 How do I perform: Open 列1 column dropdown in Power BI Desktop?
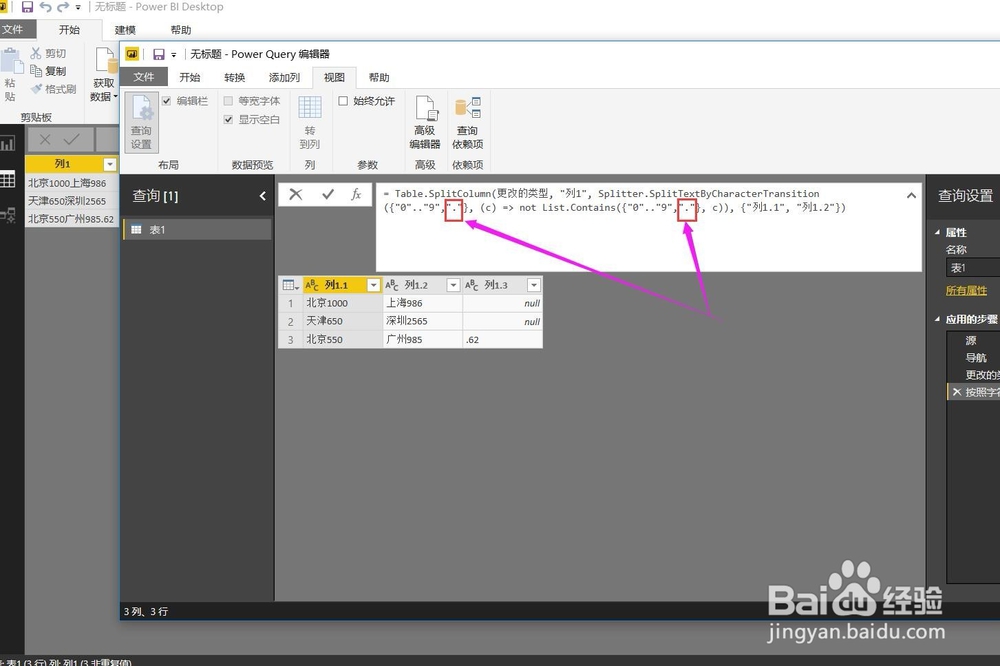[x=110, y=165]
